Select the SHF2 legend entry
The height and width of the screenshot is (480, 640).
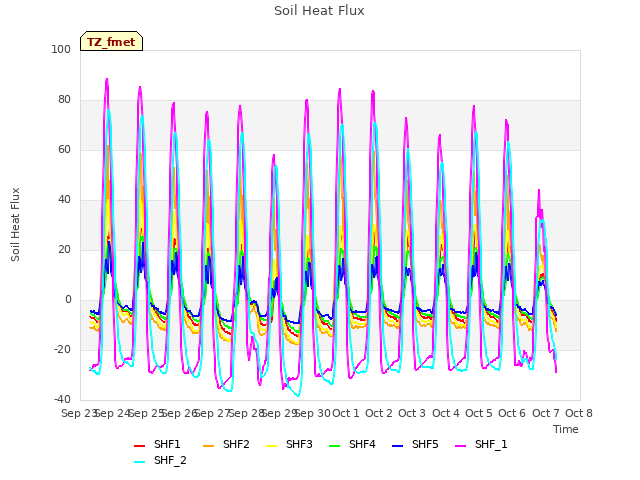[x=226, y=444]
